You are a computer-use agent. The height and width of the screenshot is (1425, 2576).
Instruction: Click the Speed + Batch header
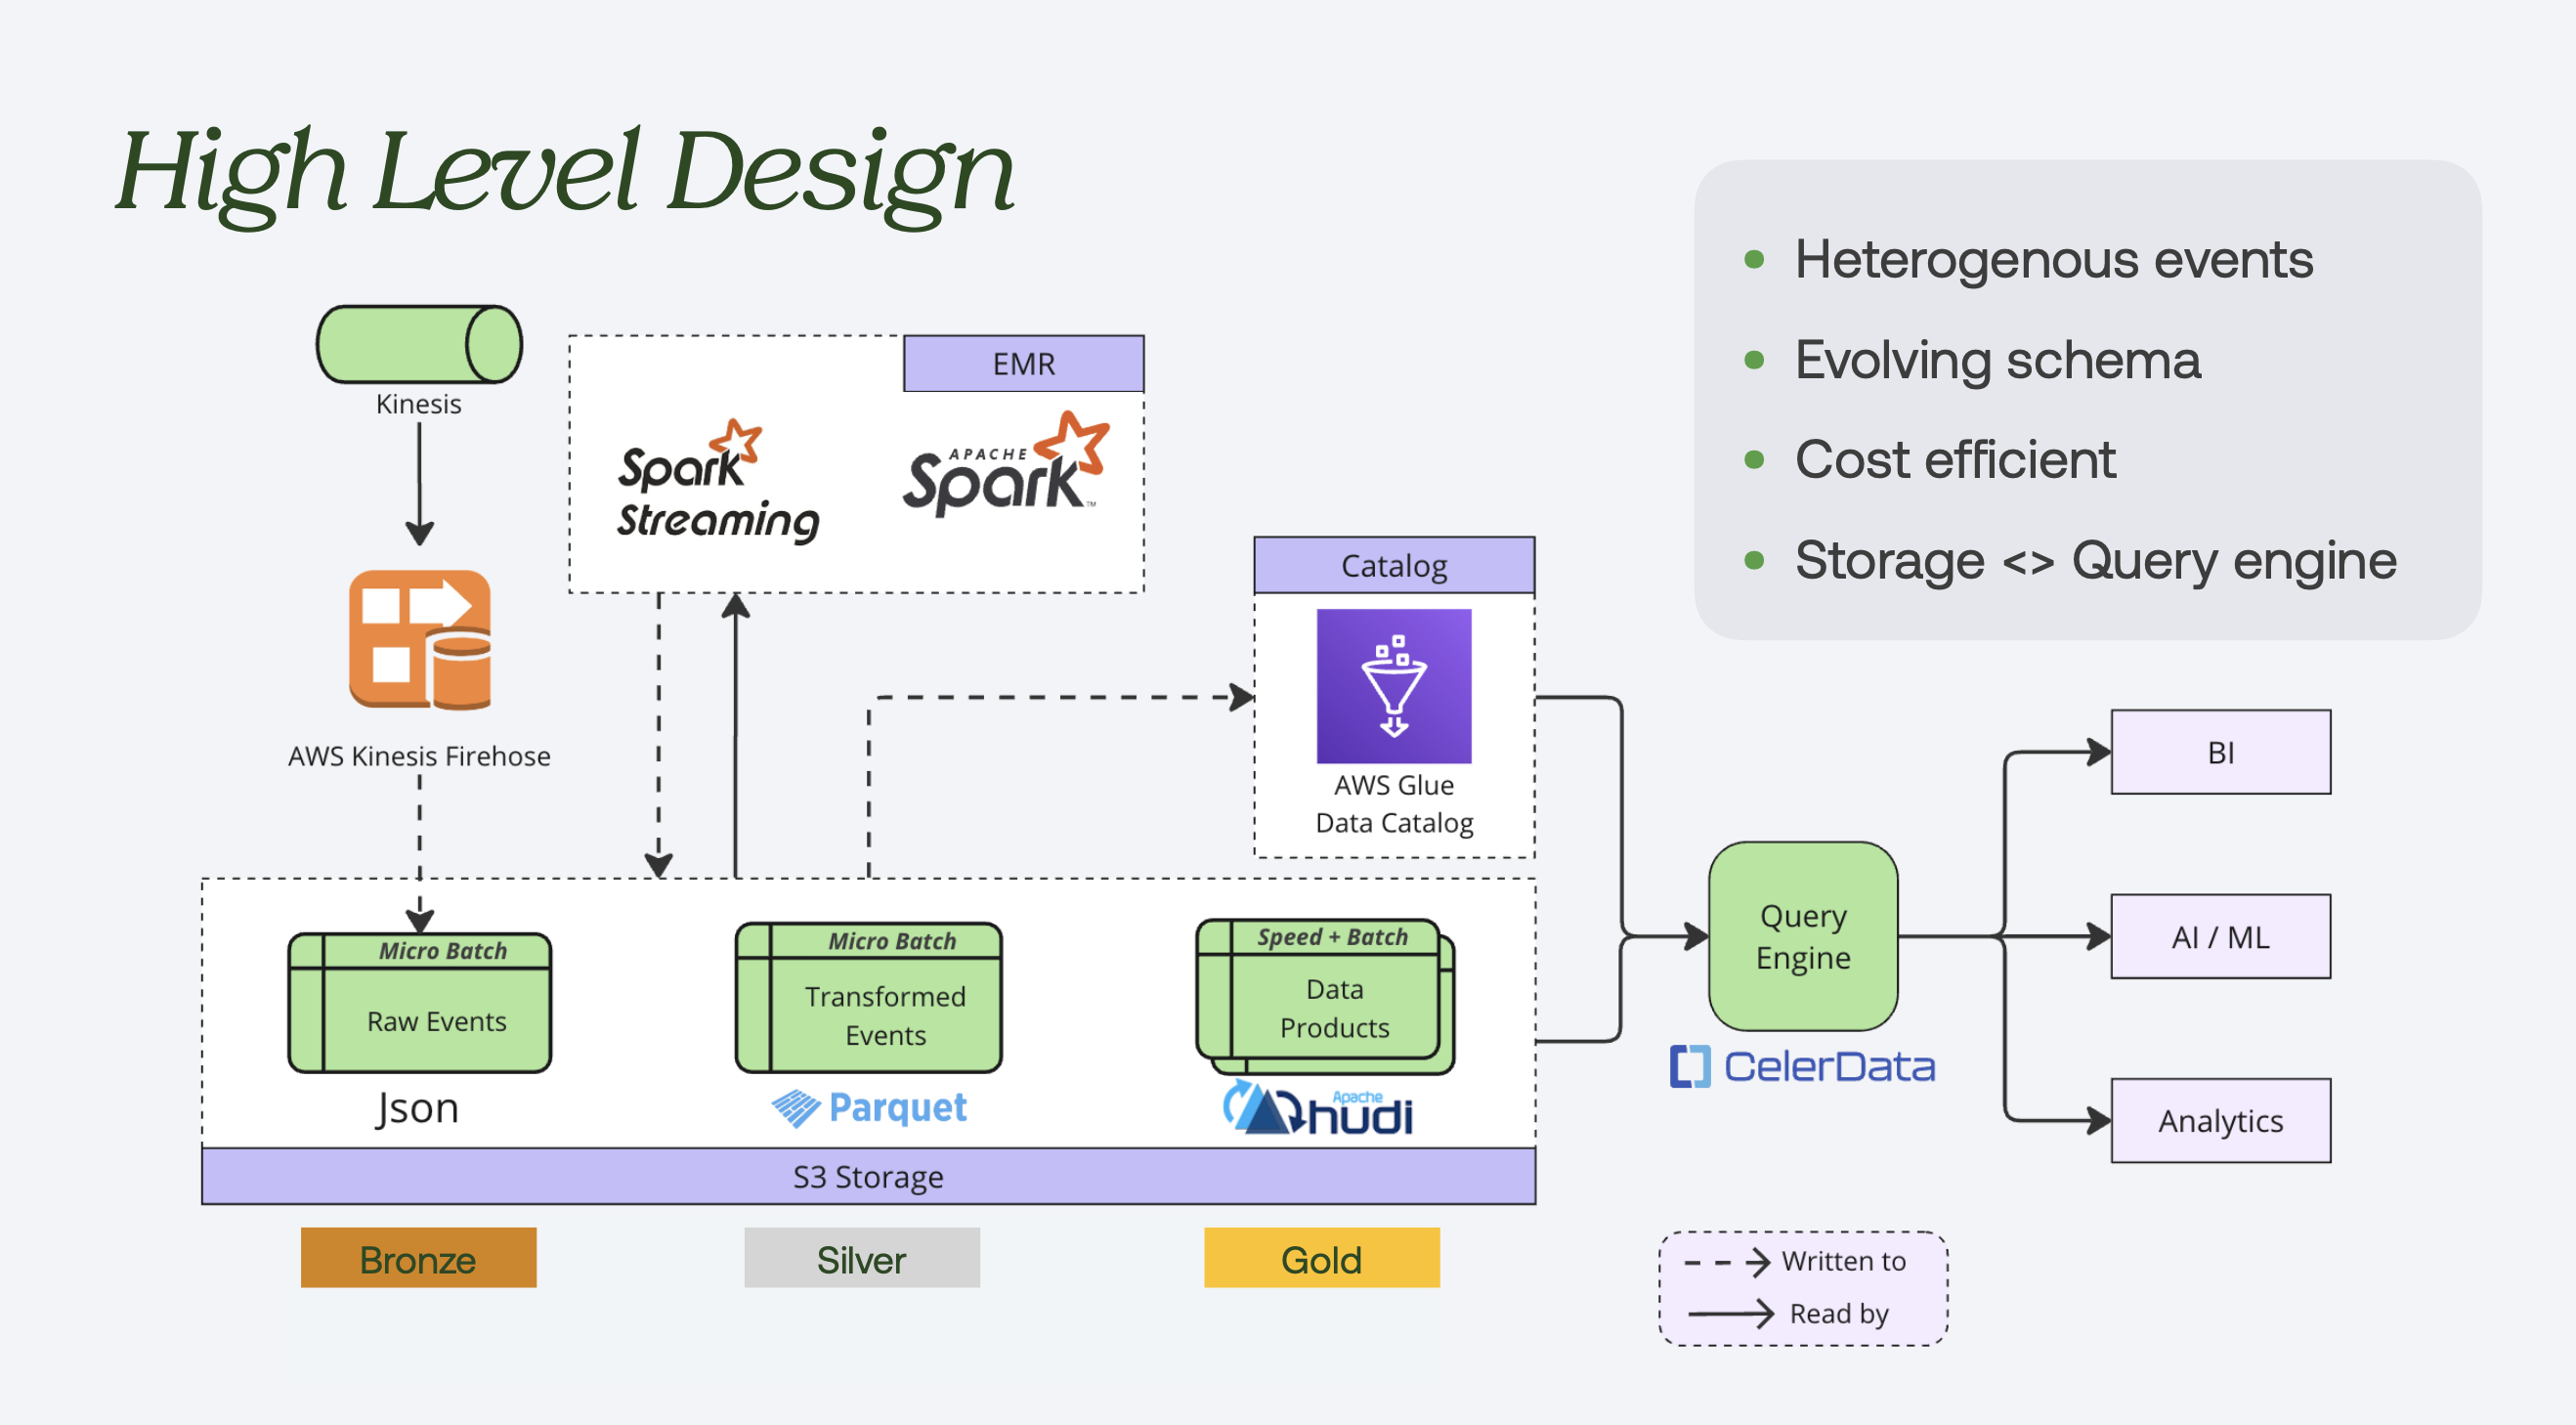point(1333,937)
